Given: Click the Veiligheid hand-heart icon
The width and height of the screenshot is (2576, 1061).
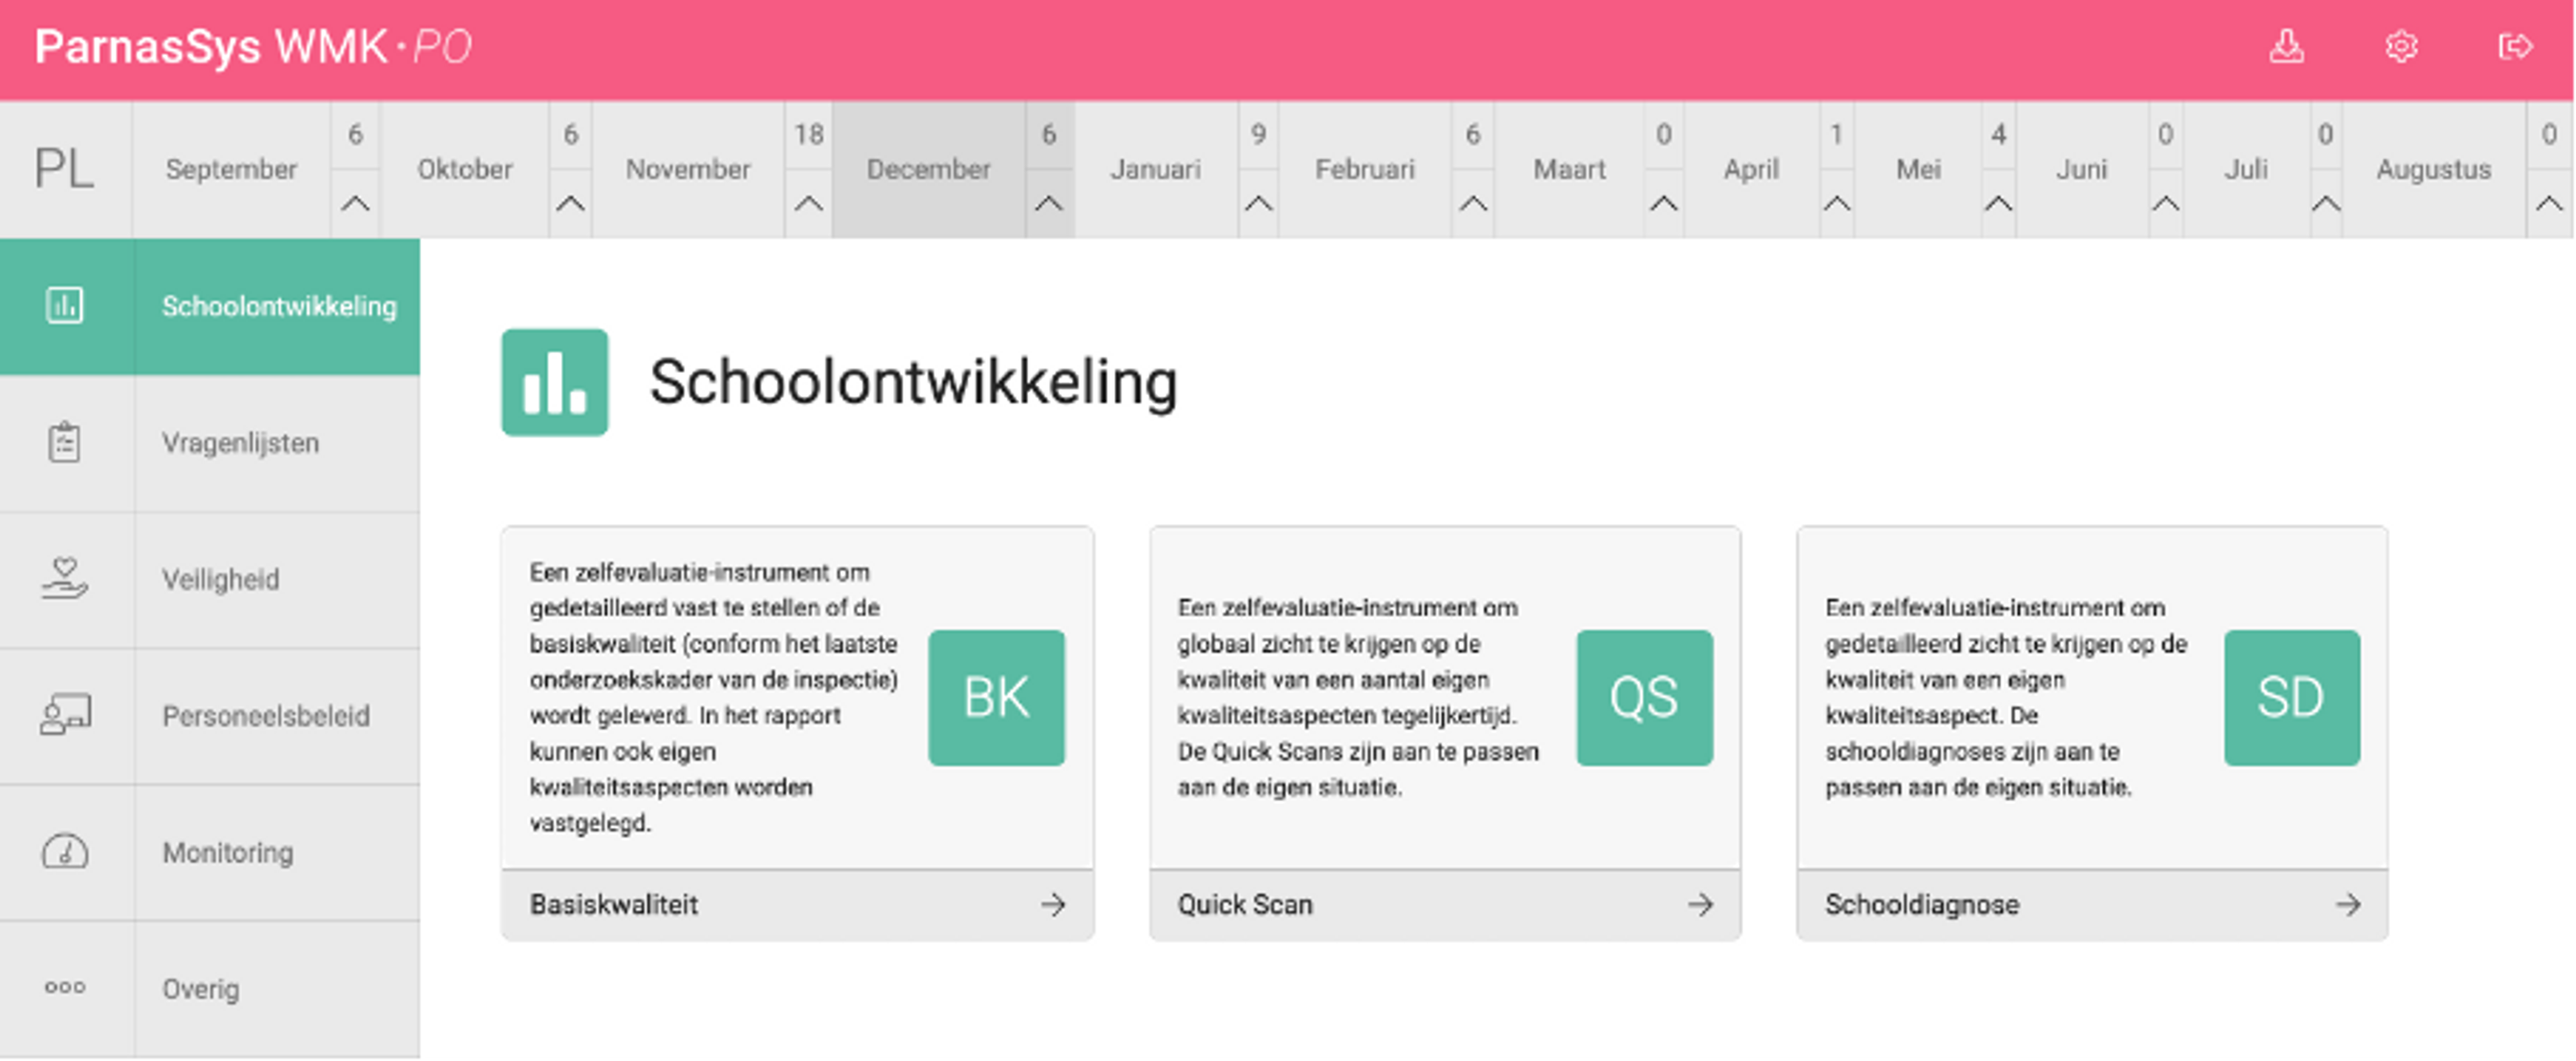Looking at the screenshot, I should [65, 579].
